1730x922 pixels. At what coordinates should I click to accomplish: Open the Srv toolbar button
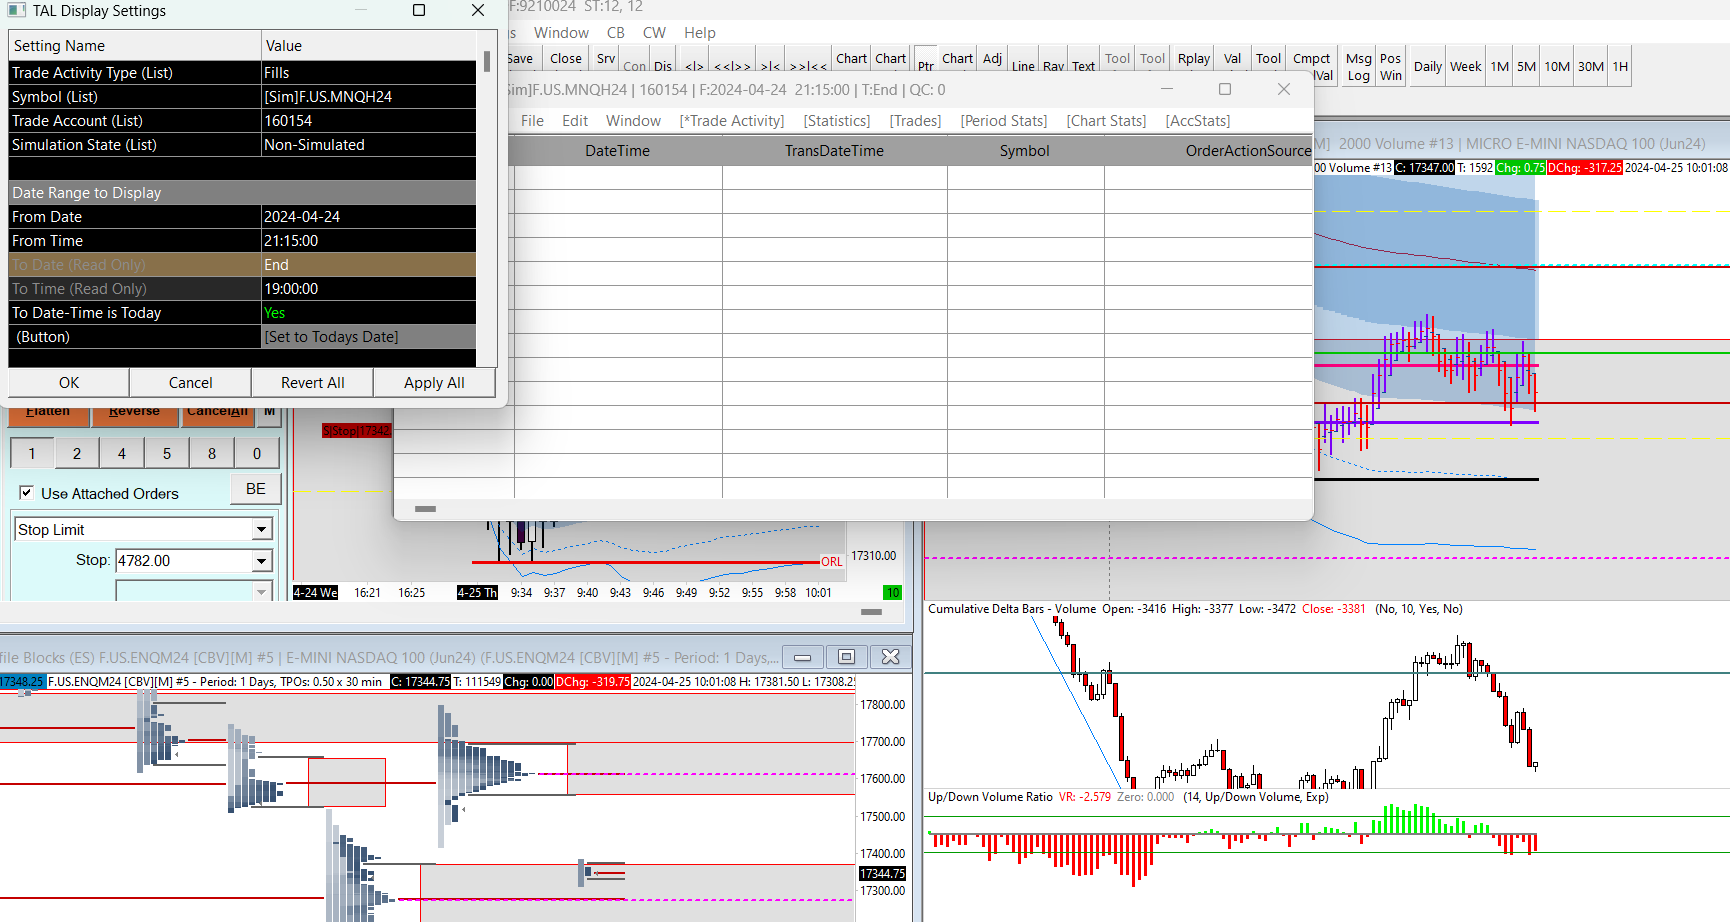[x=606, y=59]
